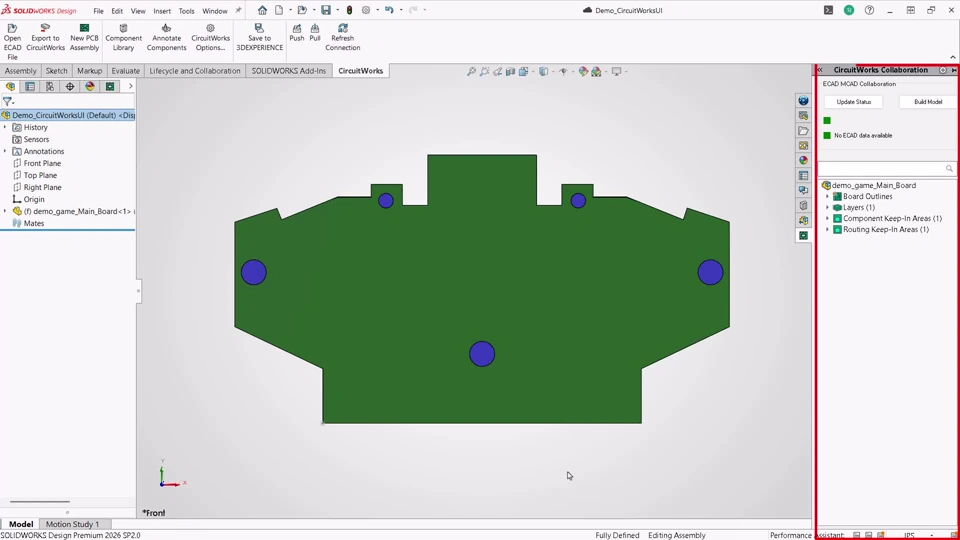960x540 pixels.
Task: Expand Board Outlines in CircuitWorks tree
Action: pos(828,197)
